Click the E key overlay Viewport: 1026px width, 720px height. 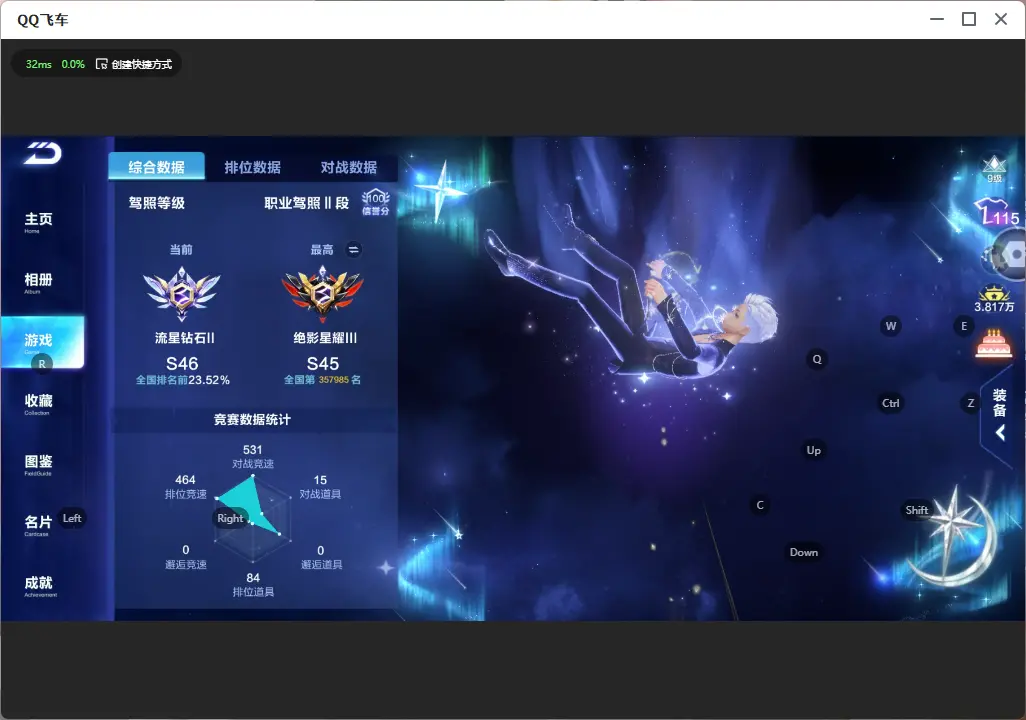[x=964, y=326]
